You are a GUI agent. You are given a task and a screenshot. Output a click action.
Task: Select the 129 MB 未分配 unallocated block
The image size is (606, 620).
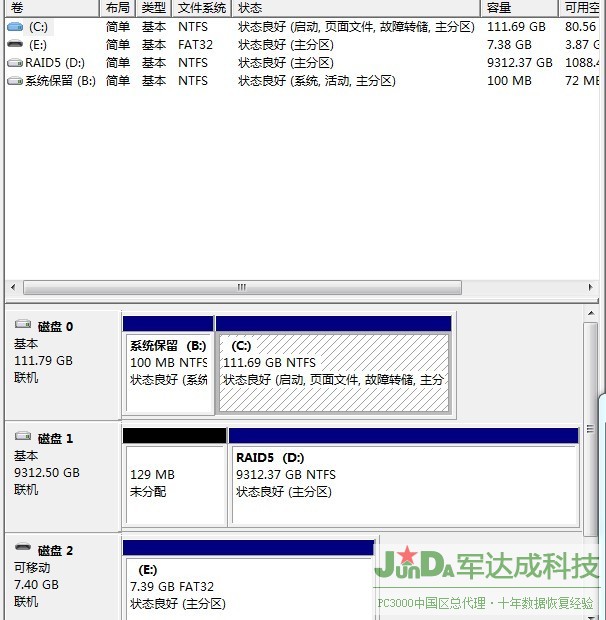(x=175, y=477)
